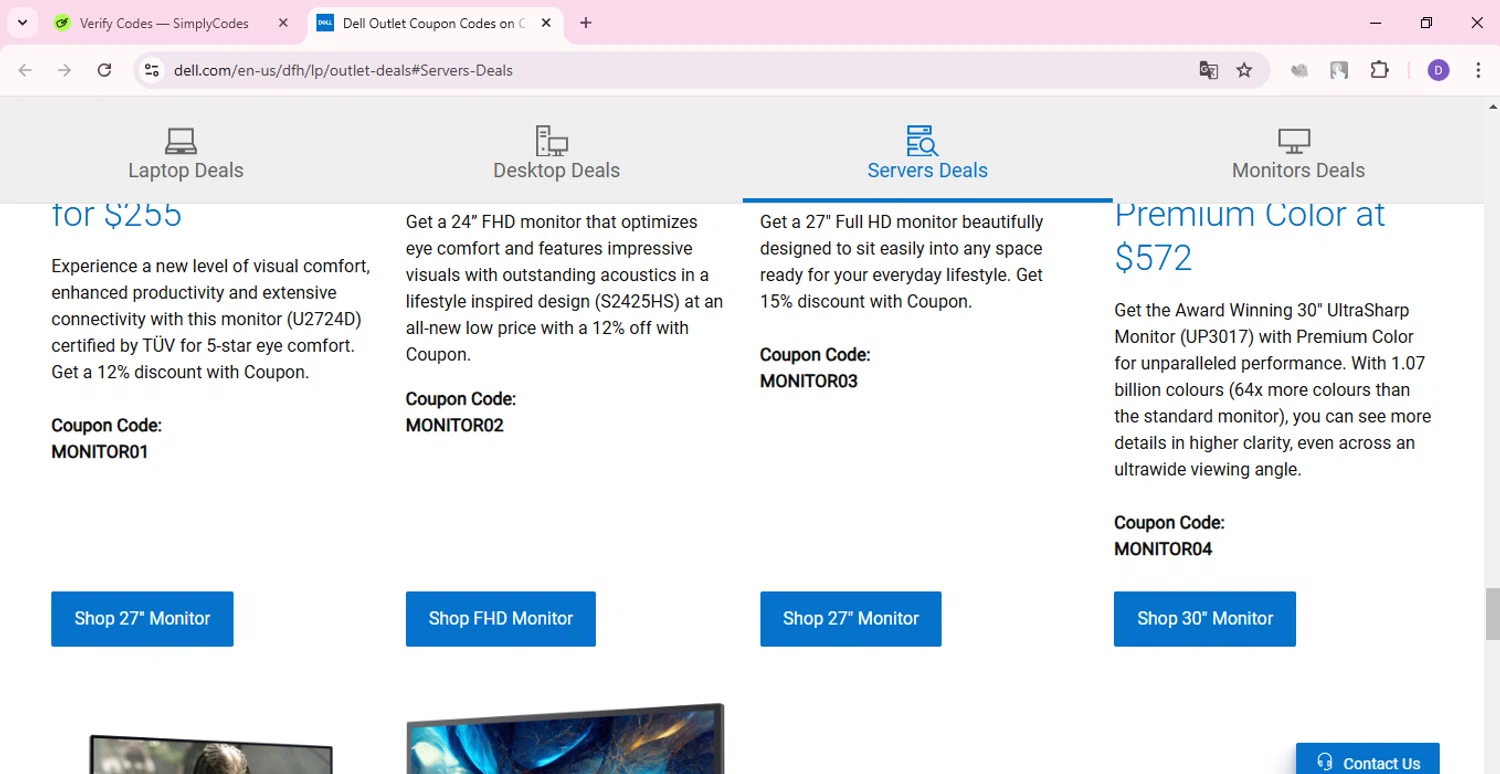Screen dimensions: 1500x774
Task: Go back to the previous page
Action: click(25, 70)
